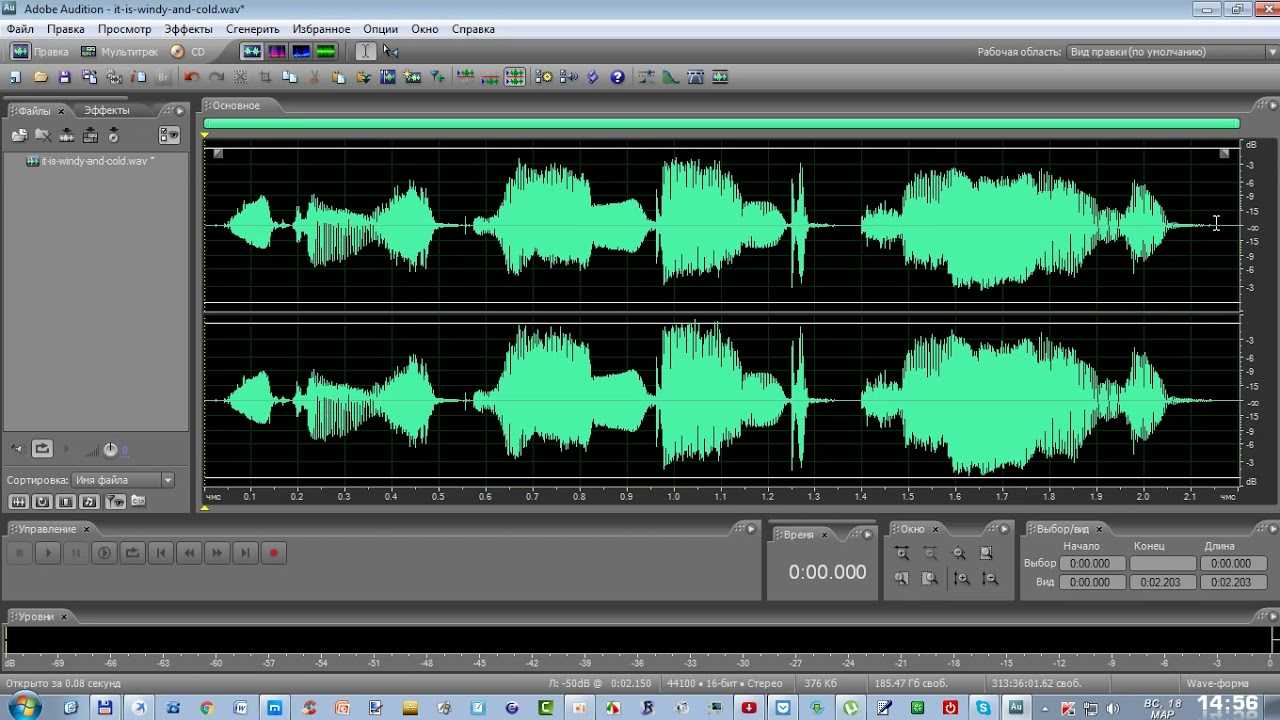Click the stop button in Управление

tap(19, 553)
